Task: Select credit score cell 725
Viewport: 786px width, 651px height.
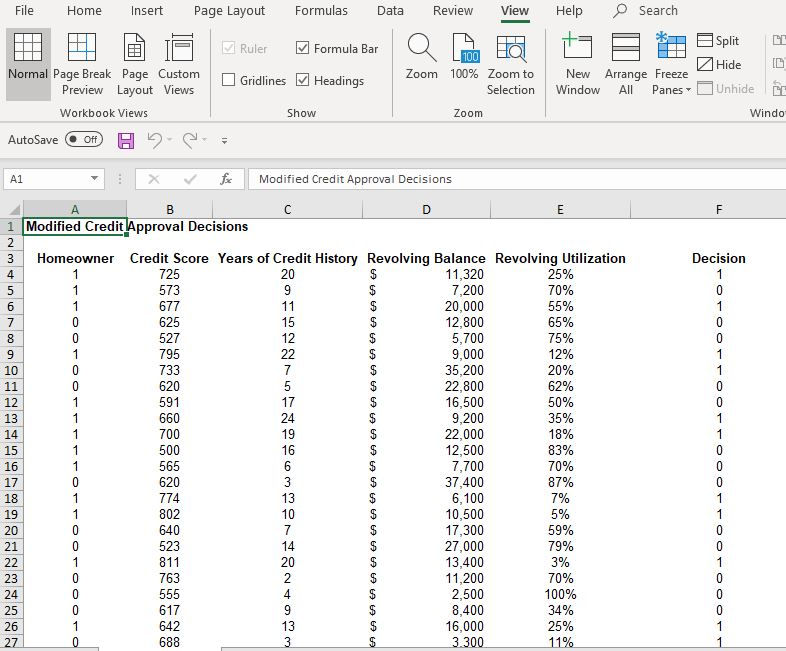Action: [x=169, y=275]
